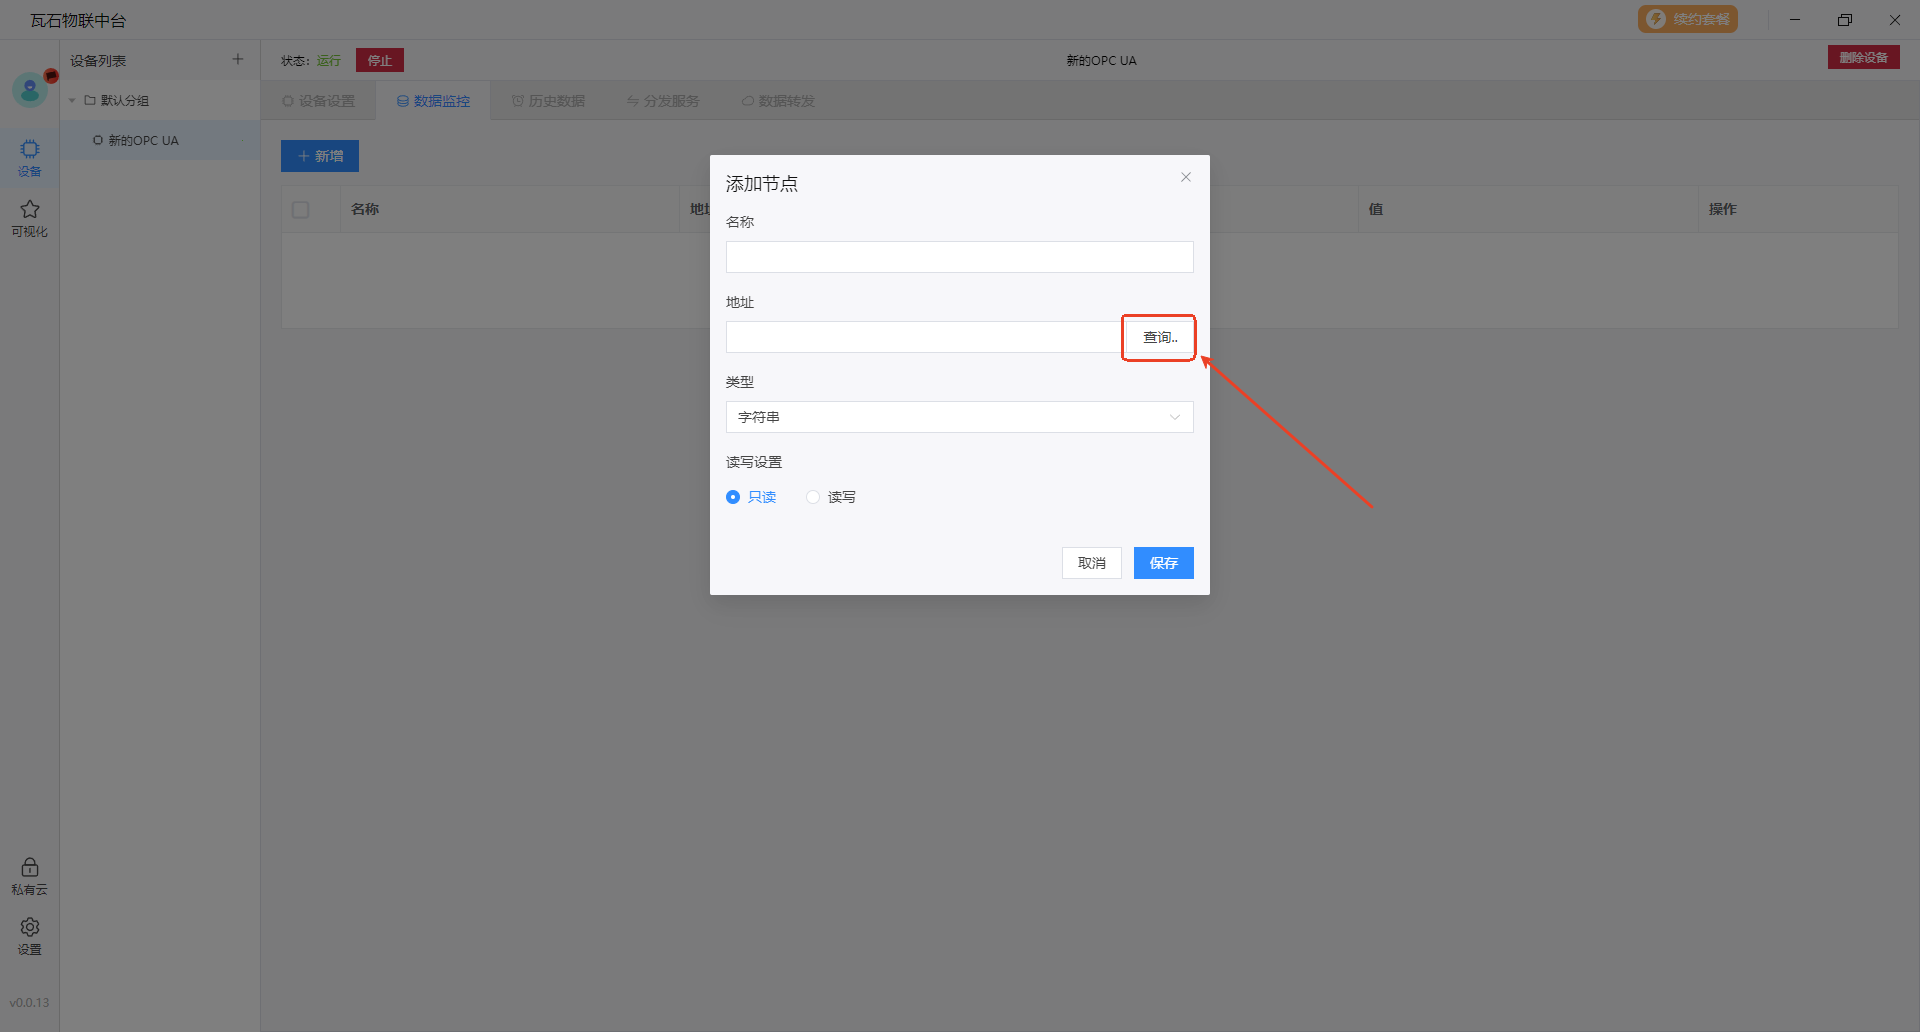Screen dimensions: 1920x1032
Task: Close the 添加节点 dialog
Action: point(1185,177)
